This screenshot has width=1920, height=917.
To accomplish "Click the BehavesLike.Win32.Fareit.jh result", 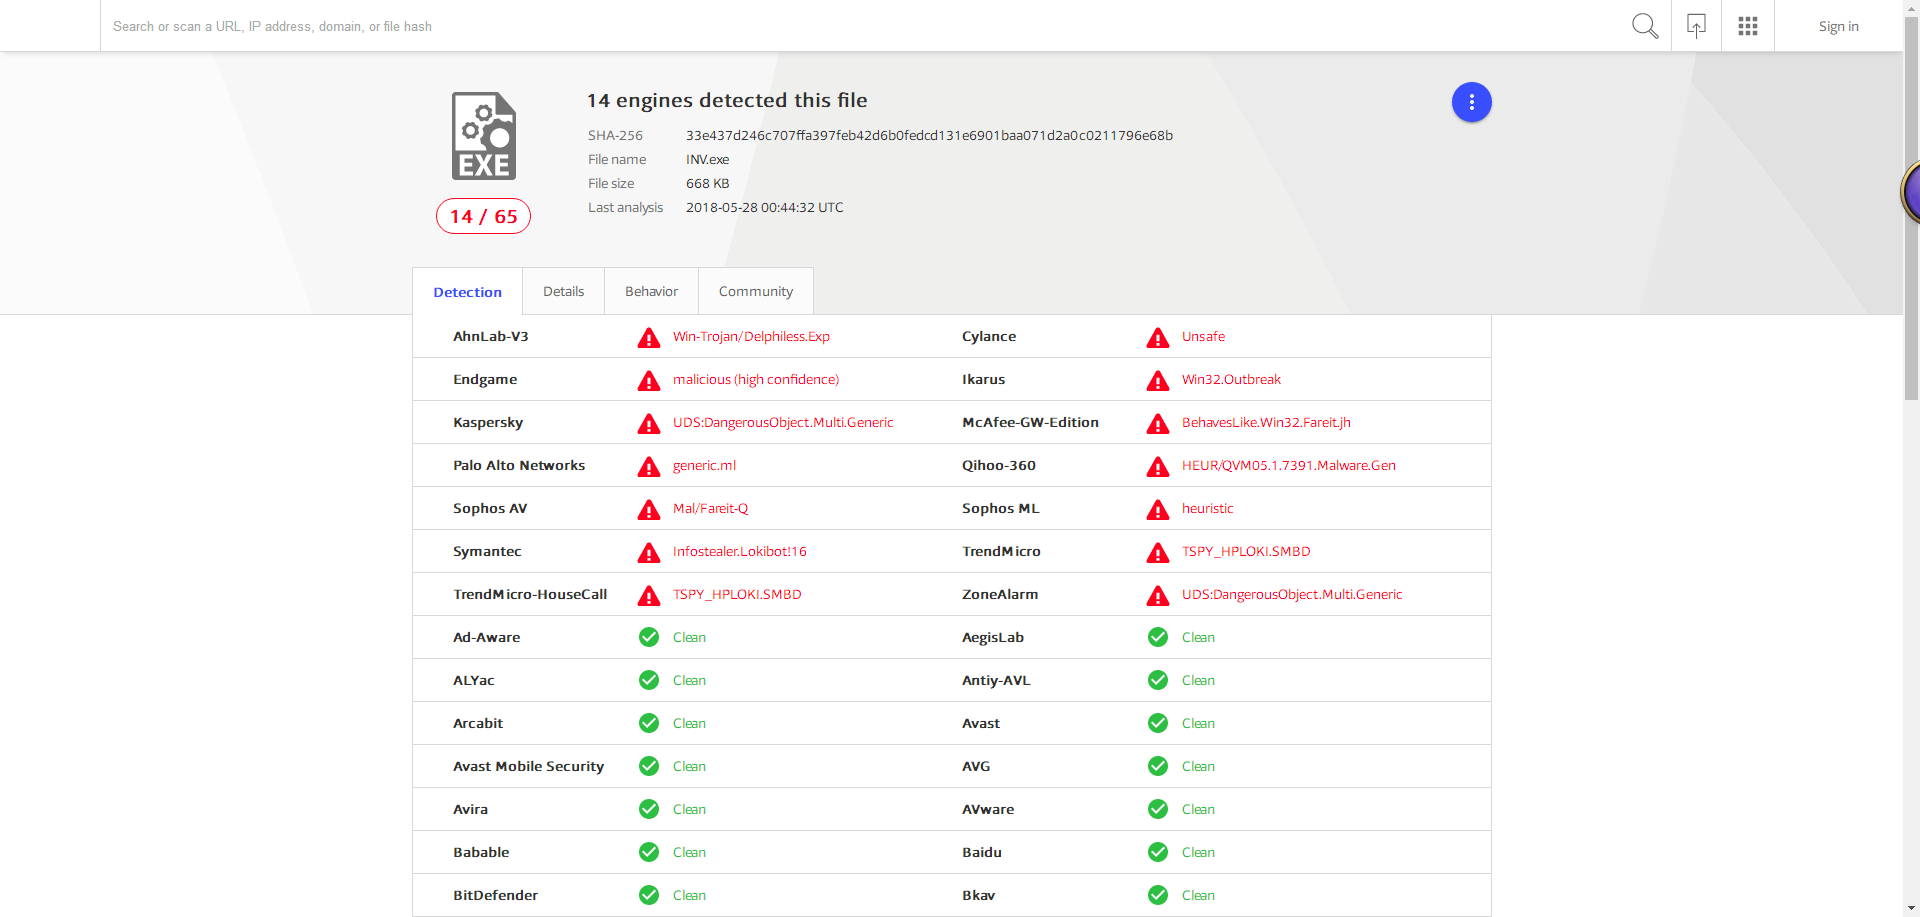I will tap(1266, 422).
